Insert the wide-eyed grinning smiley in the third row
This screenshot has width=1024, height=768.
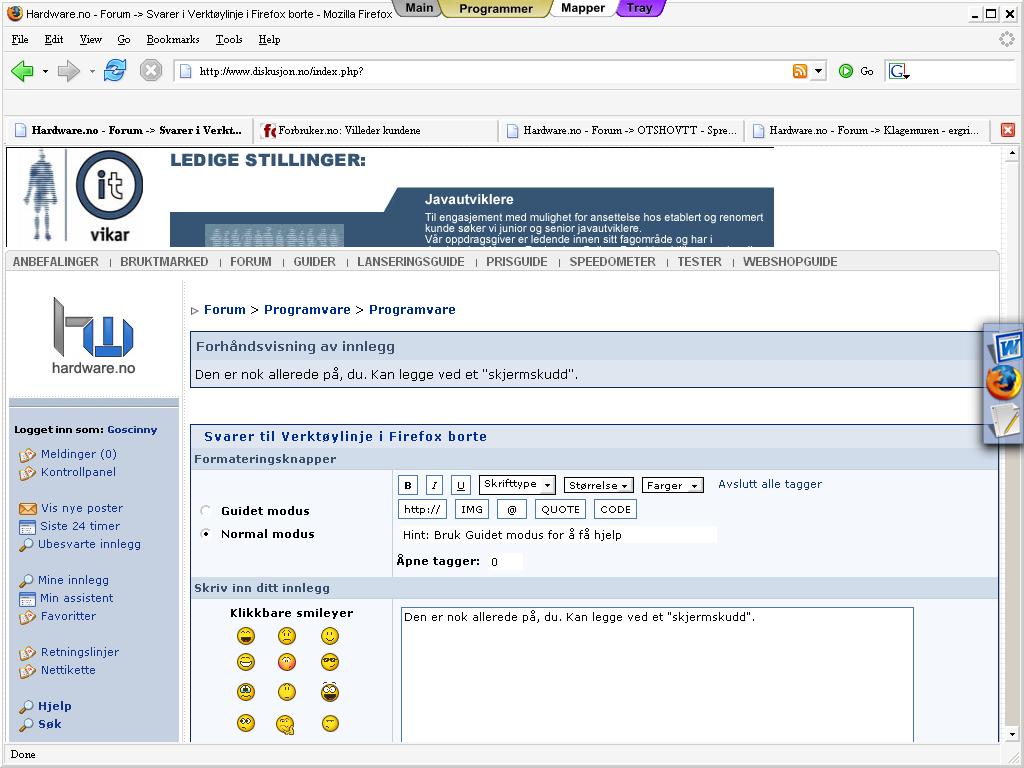(x=330, y=692)
